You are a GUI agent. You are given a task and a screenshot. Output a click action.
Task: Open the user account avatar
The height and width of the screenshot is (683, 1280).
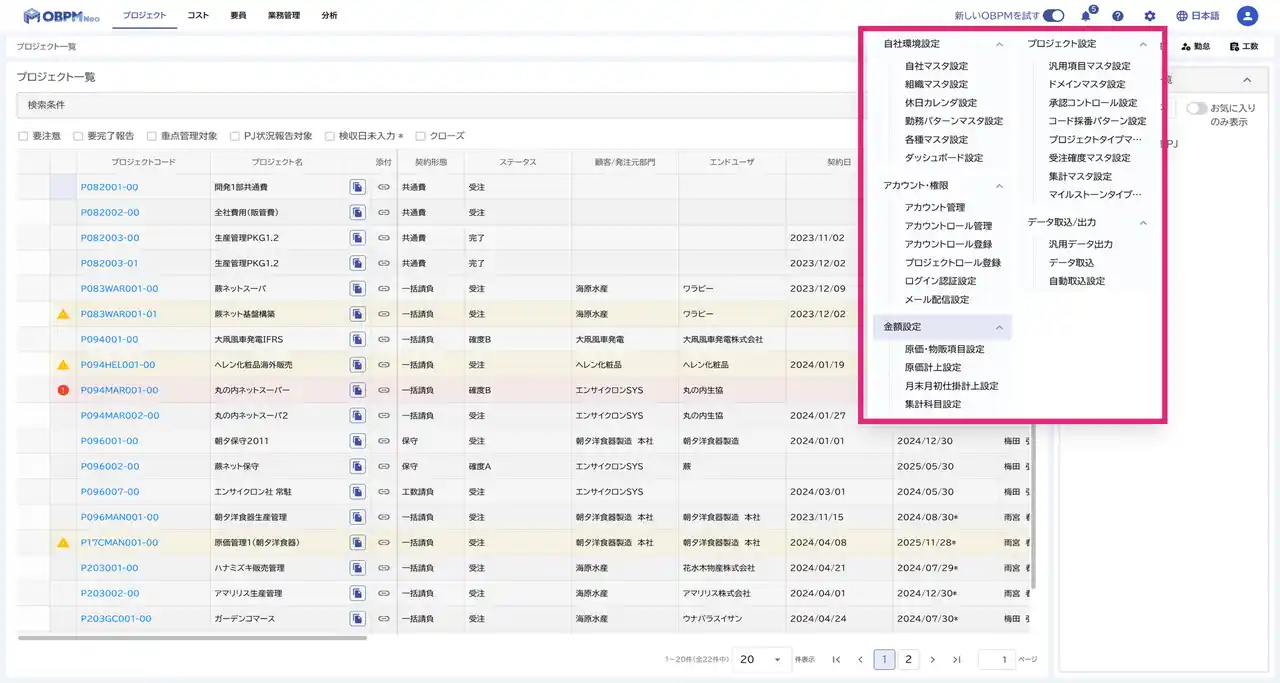1247,16
